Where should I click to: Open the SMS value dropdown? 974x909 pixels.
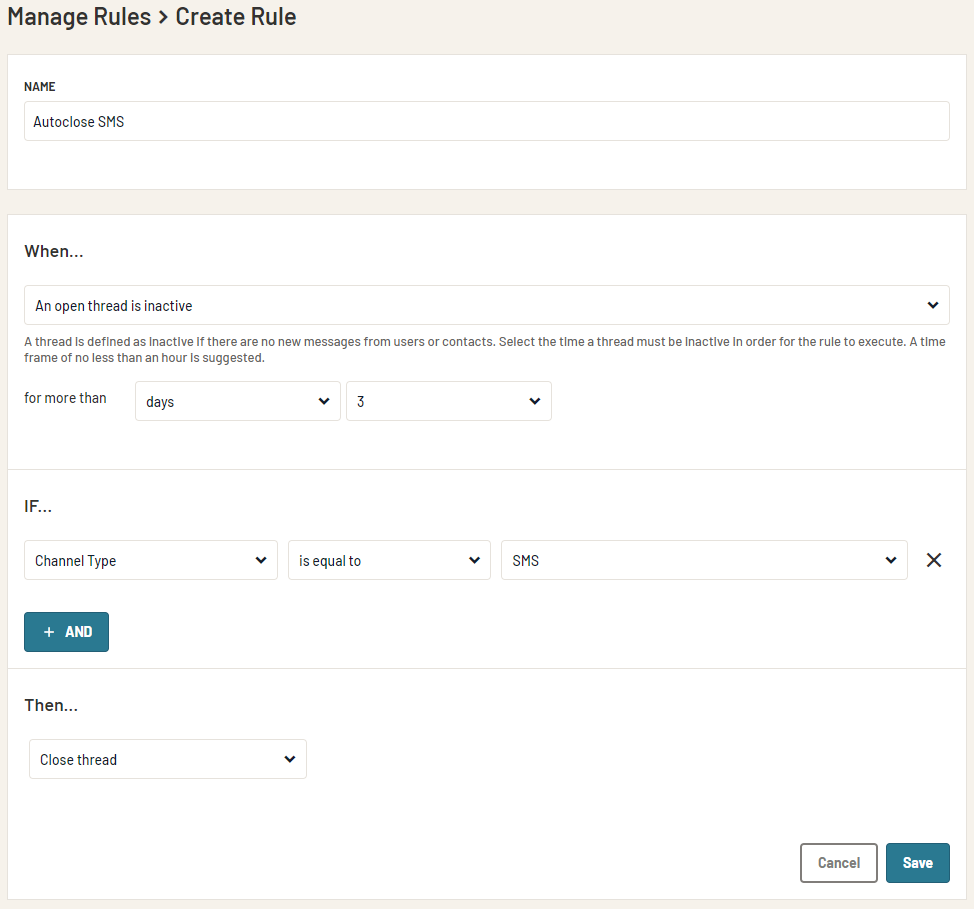[704, 560]
